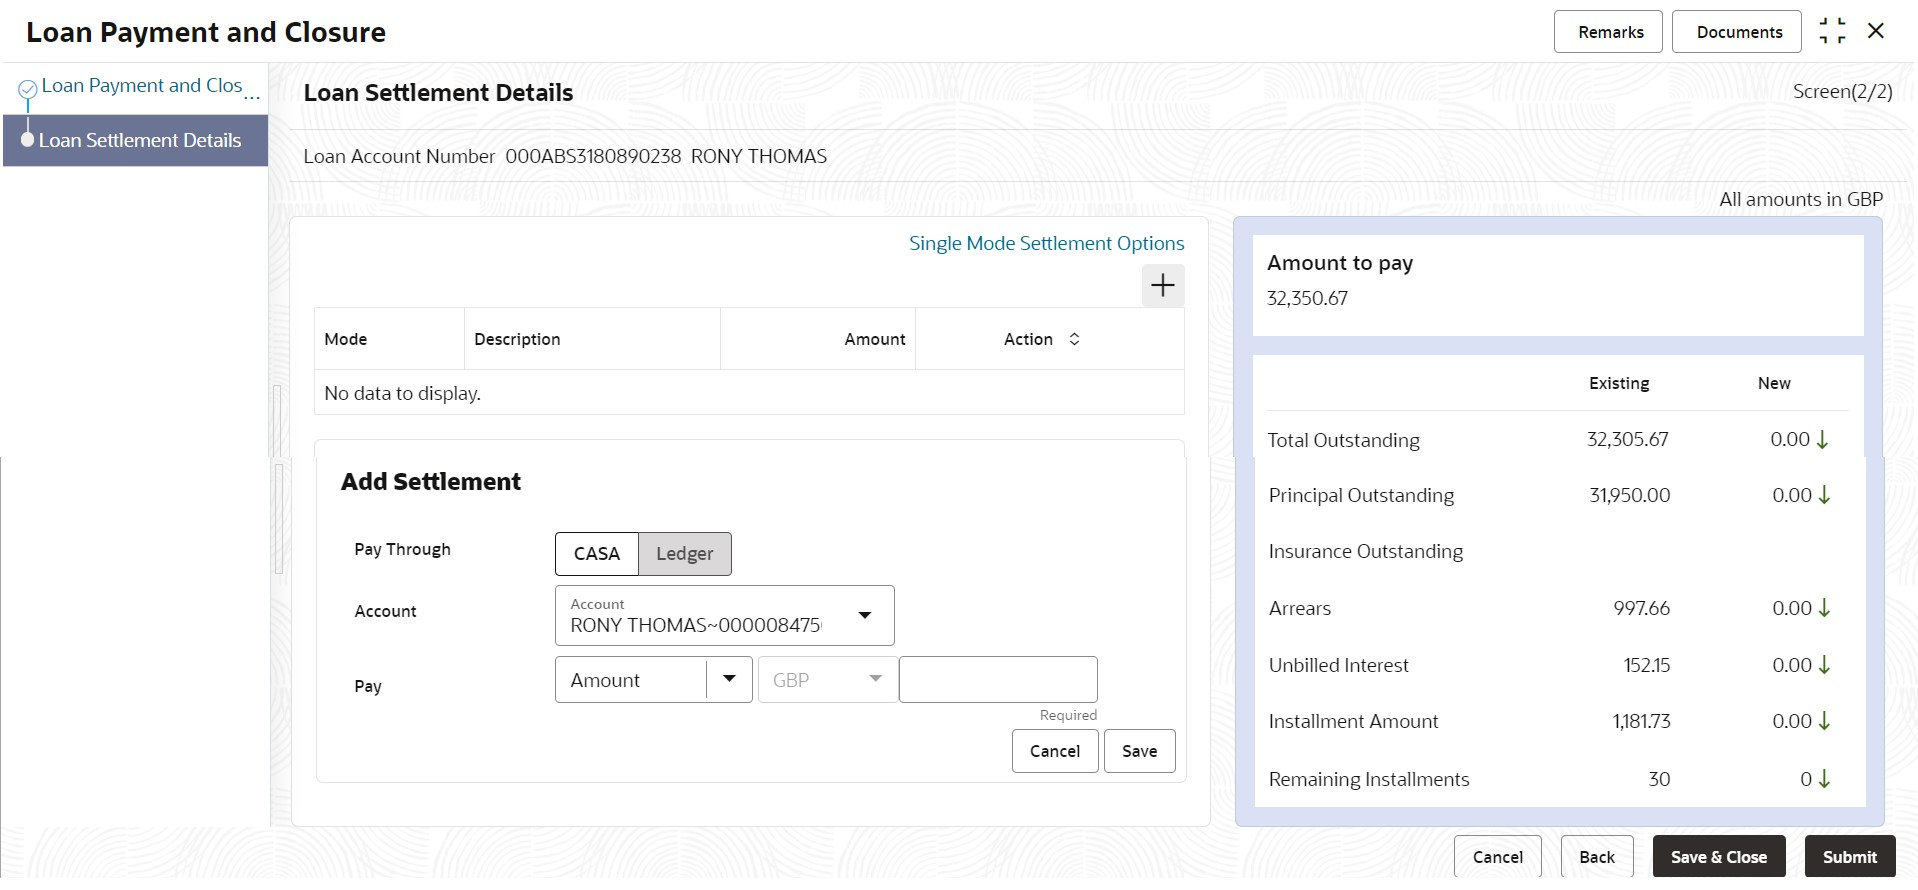
Task: Close the Loan Payment and Closure window
Action: pyautogui.click(x=1876, y=31)
